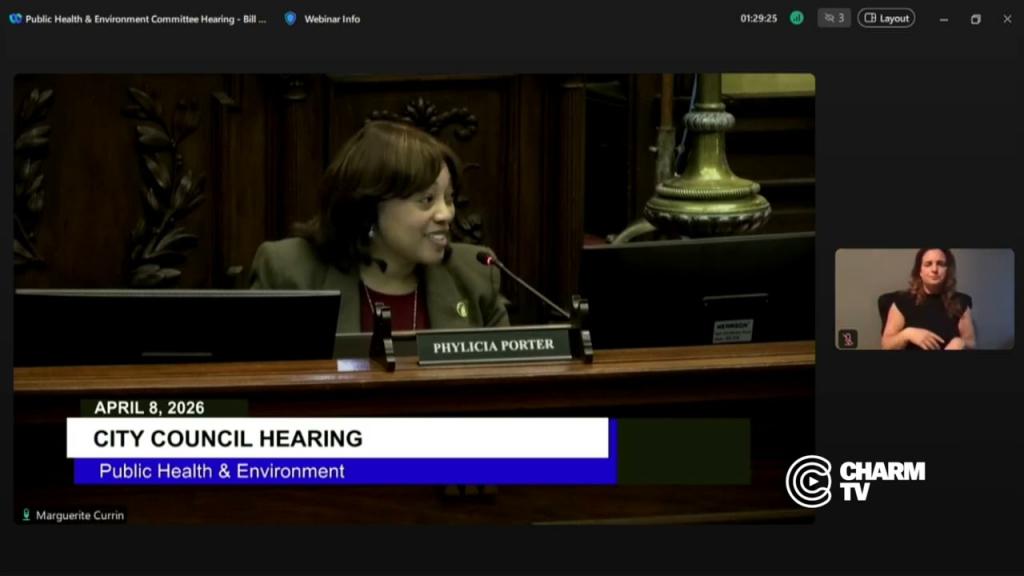Click the shield security icon
The height and width of the screenshot is (576, 1024).
pos(290,18)
